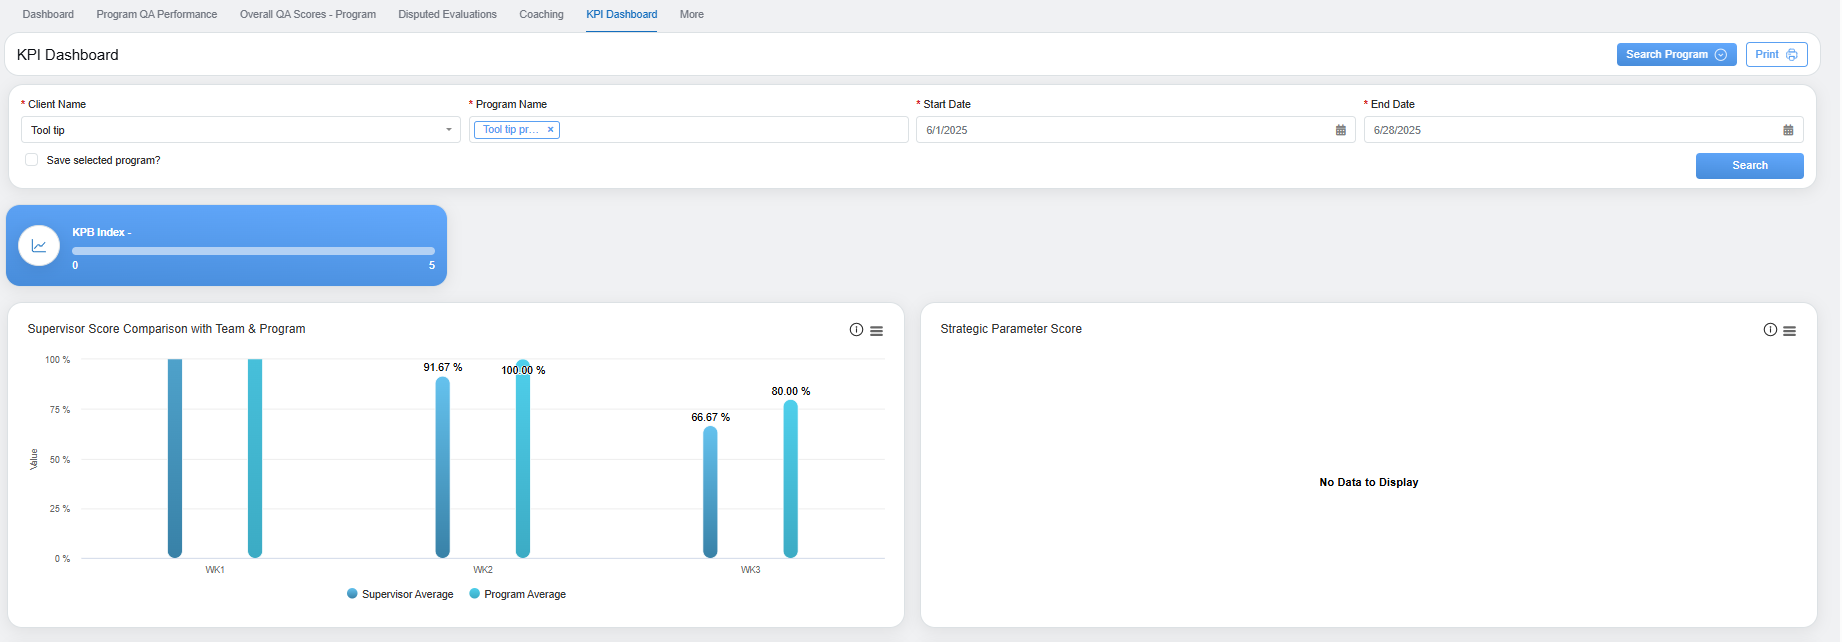Viewport: 1842px width, 642px height.
Task: Remove the Tool tip program tag
Action: pyautogui.click(x=550, y=130)
